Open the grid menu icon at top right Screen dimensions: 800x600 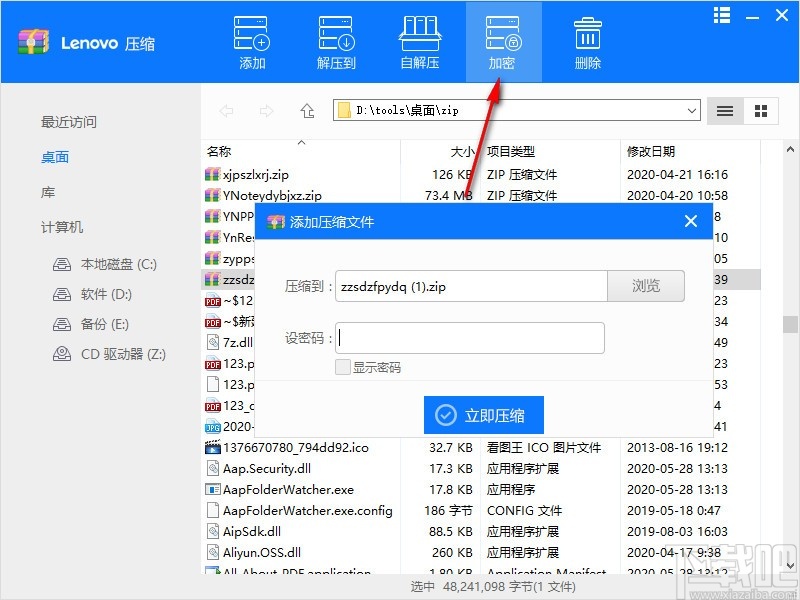click(721, 16)
